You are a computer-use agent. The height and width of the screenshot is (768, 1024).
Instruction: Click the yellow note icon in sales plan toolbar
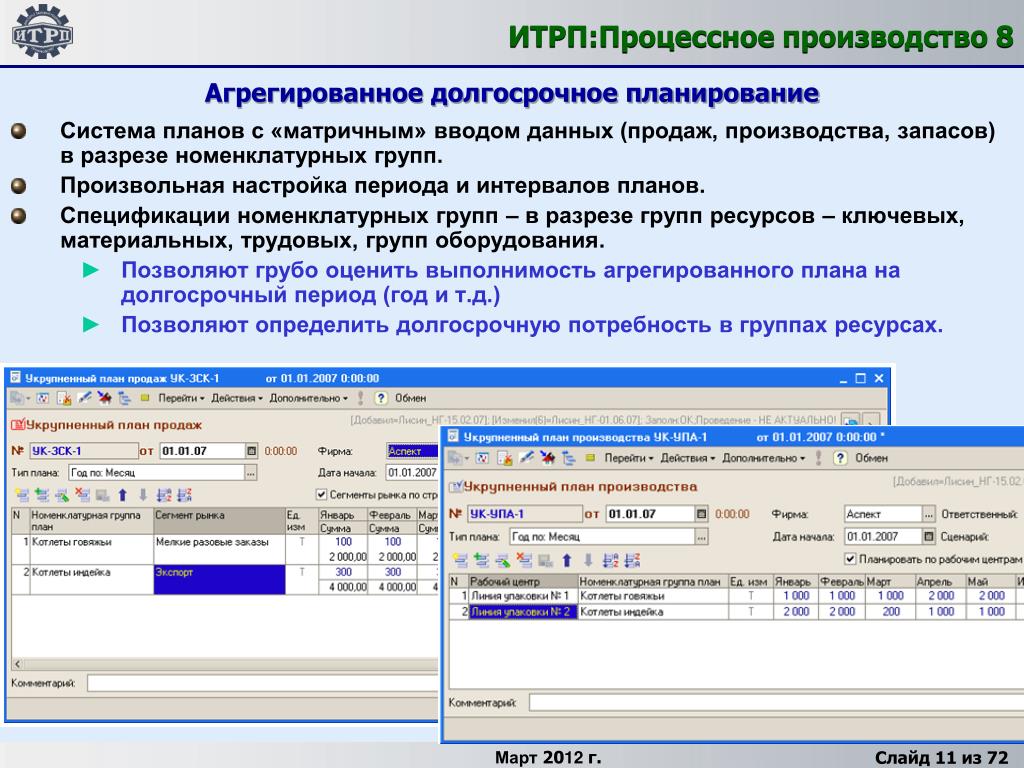click(x=145, y=398)
